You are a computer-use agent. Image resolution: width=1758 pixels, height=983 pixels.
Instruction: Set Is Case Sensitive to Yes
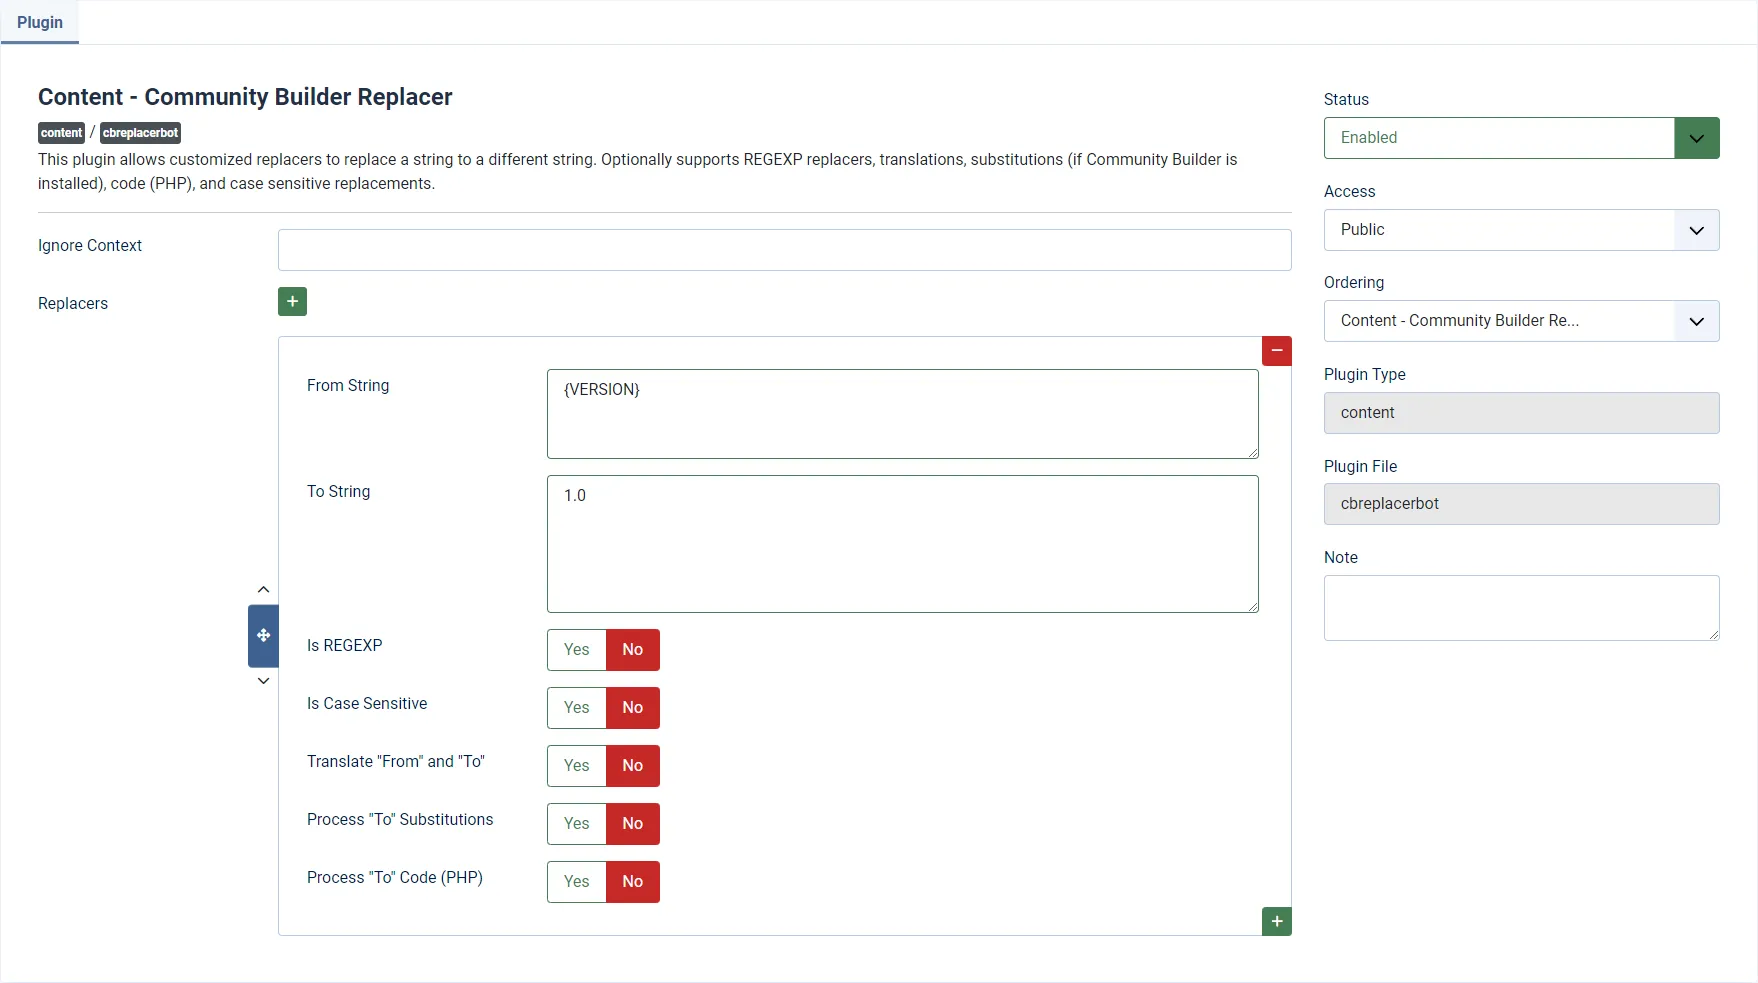point(577,708)
